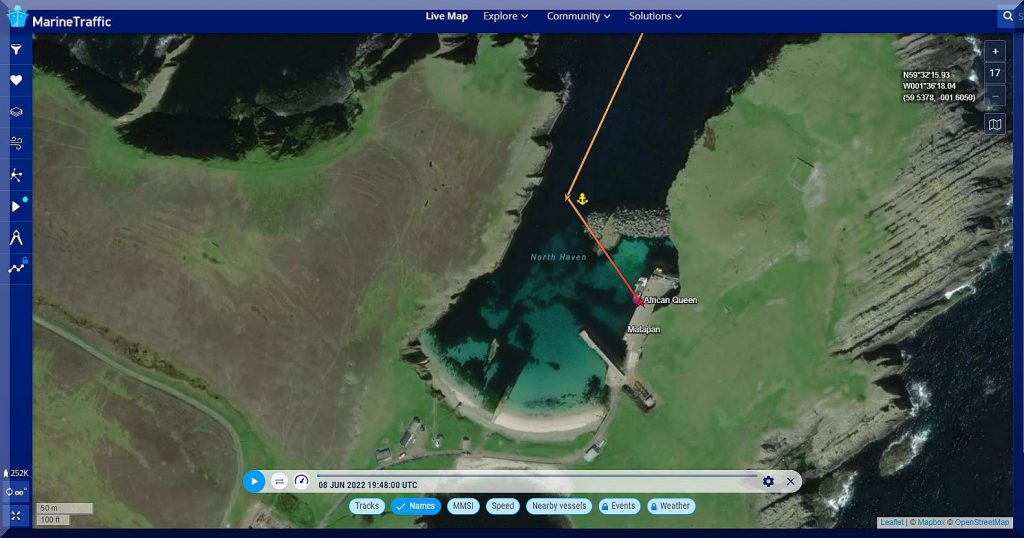
Task: Open the map layers panel
Action: (16, 113)
